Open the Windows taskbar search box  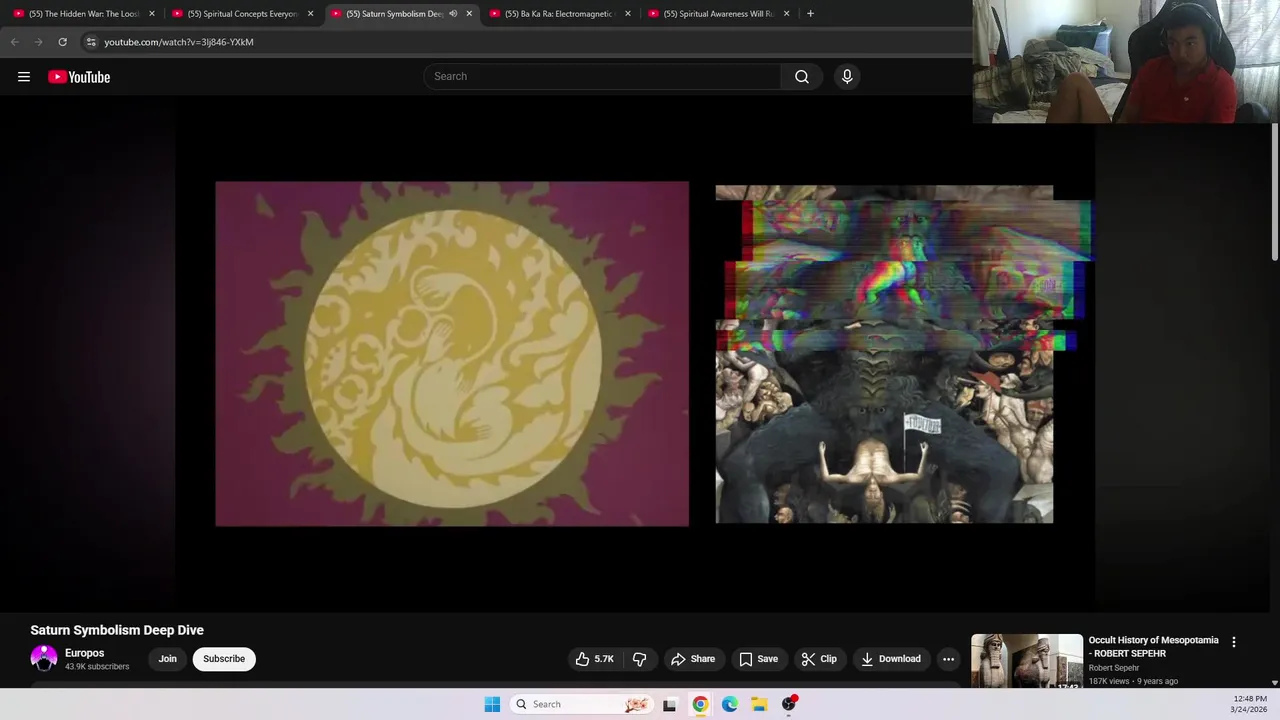pyautogui.click(x=581, y=704)
